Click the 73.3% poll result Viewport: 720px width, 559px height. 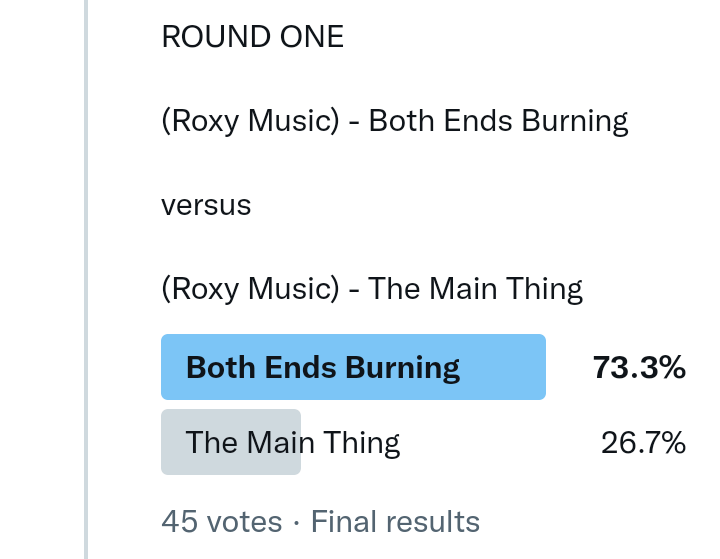(x=639, y=367)
